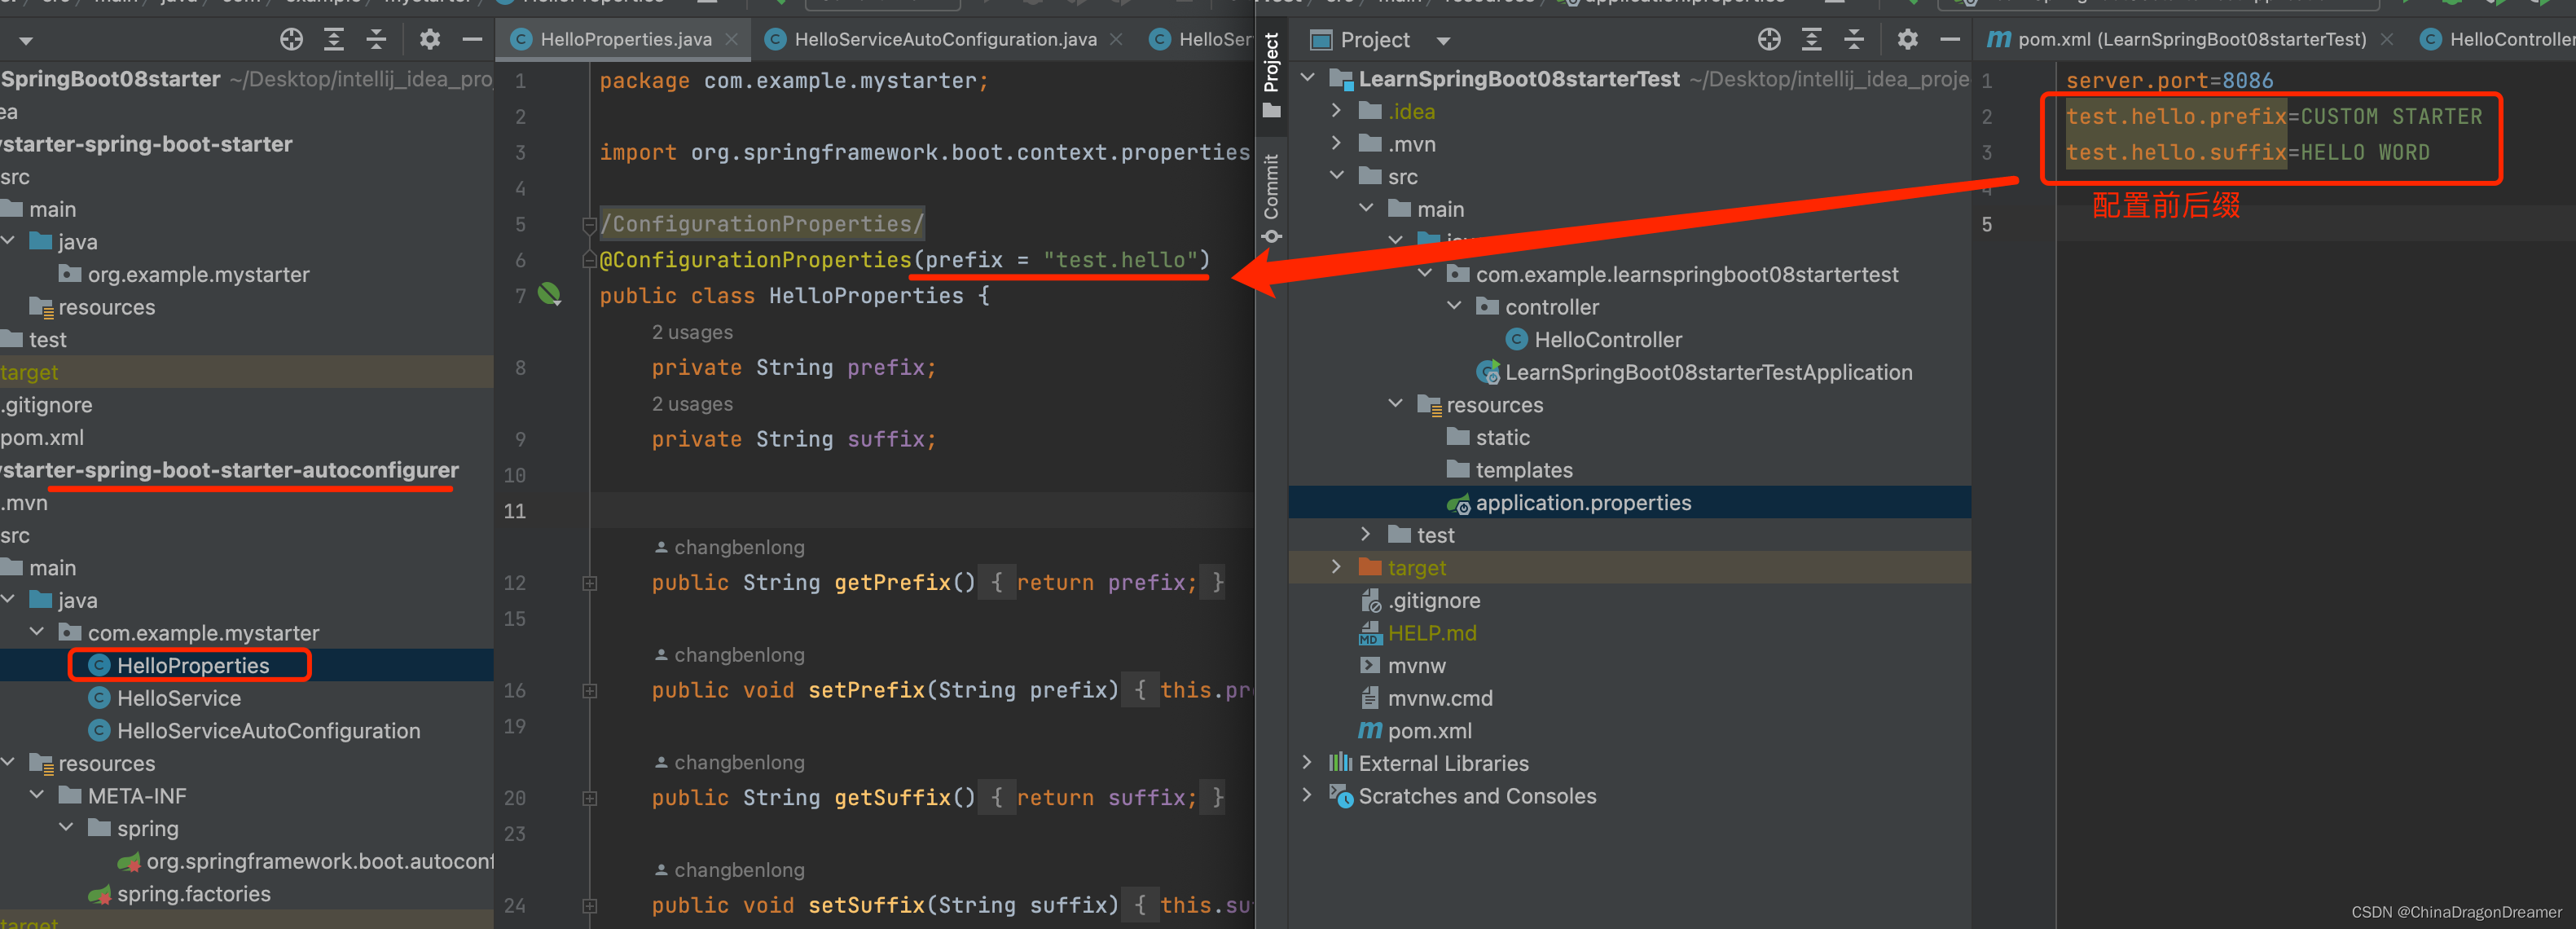Viewport: 2576px width, 929px height.
Task: Expand External Libraries node
Action: tap(1307, 763)
